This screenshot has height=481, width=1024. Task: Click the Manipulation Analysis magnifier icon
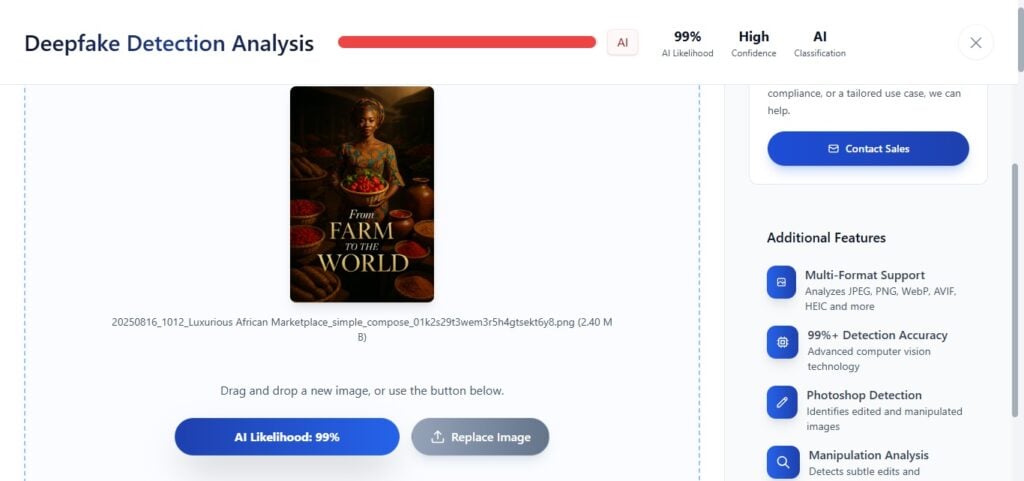pyautogui.click(x=782, y=462)
